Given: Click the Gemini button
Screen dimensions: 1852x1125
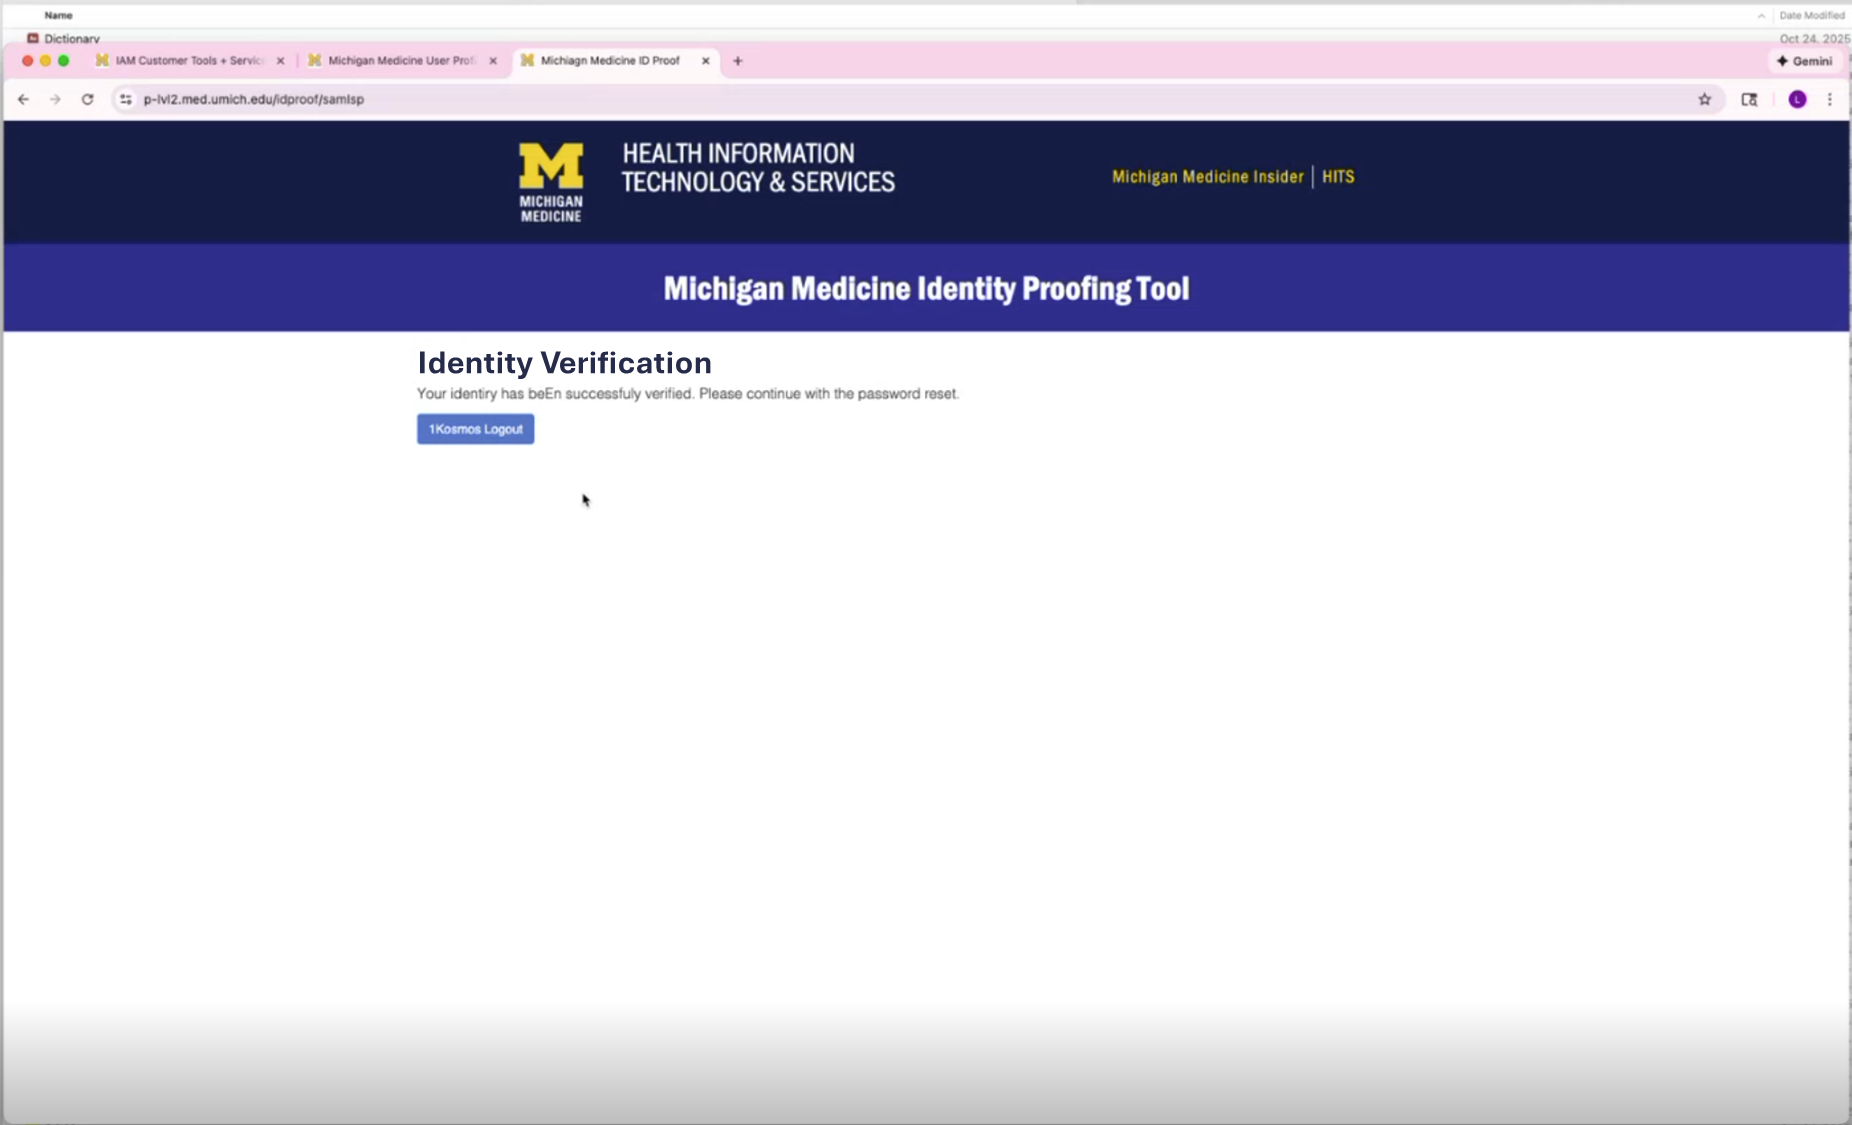Looking at the screenshot, I should 1805,61.
